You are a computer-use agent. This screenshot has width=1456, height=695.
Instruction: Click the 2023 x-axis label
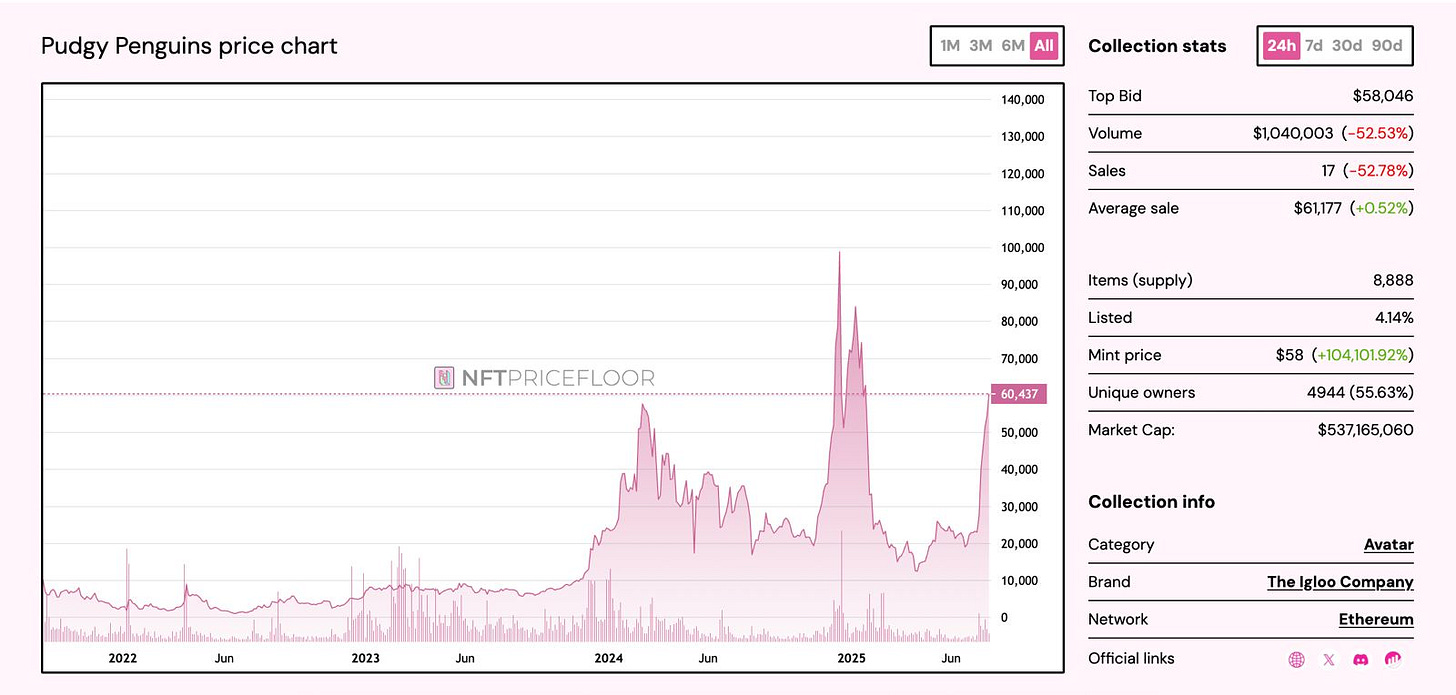coord(365,658)
